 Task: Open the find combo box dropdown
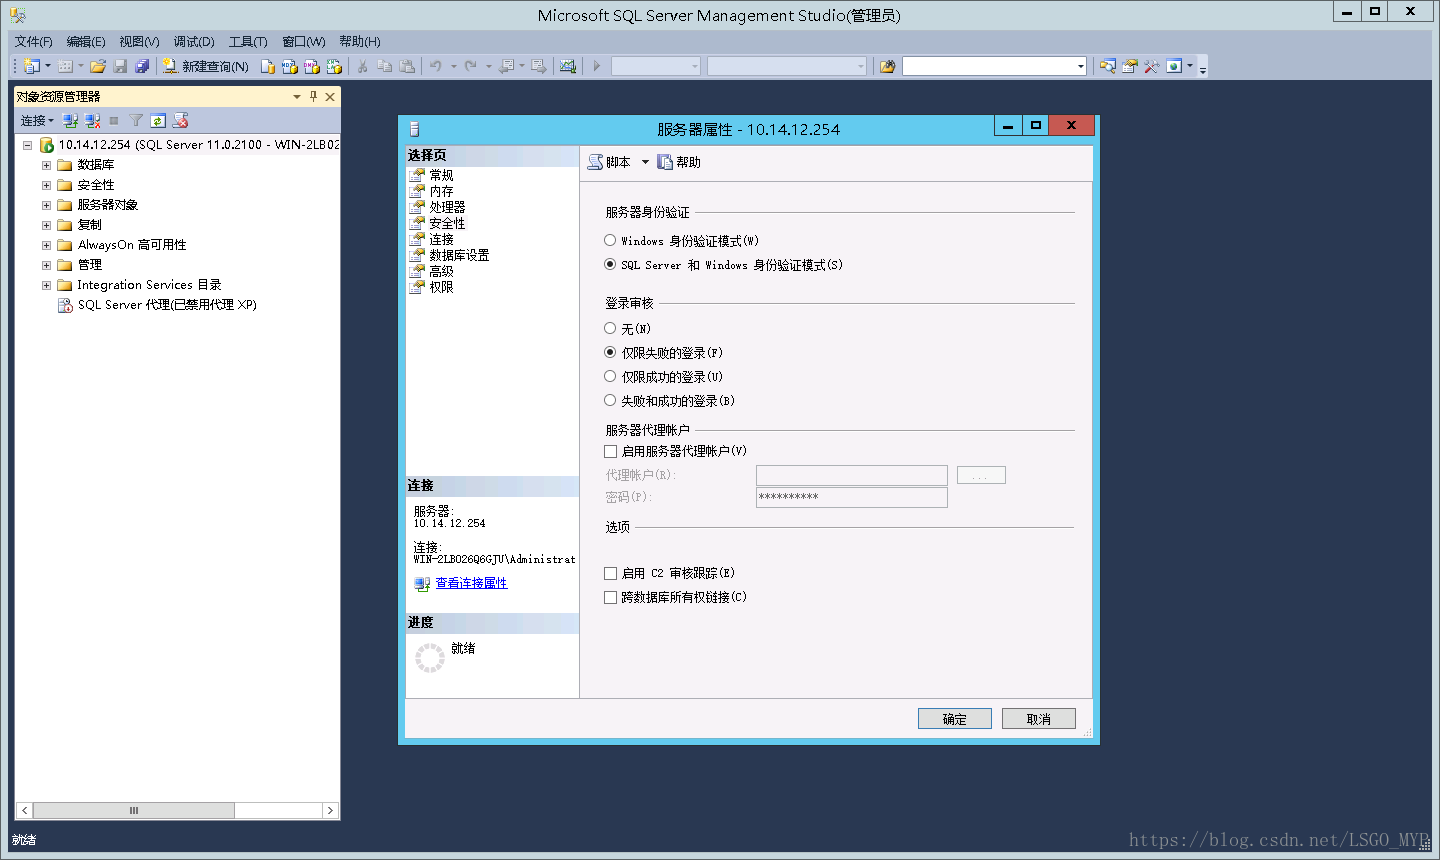[1081, 66]
